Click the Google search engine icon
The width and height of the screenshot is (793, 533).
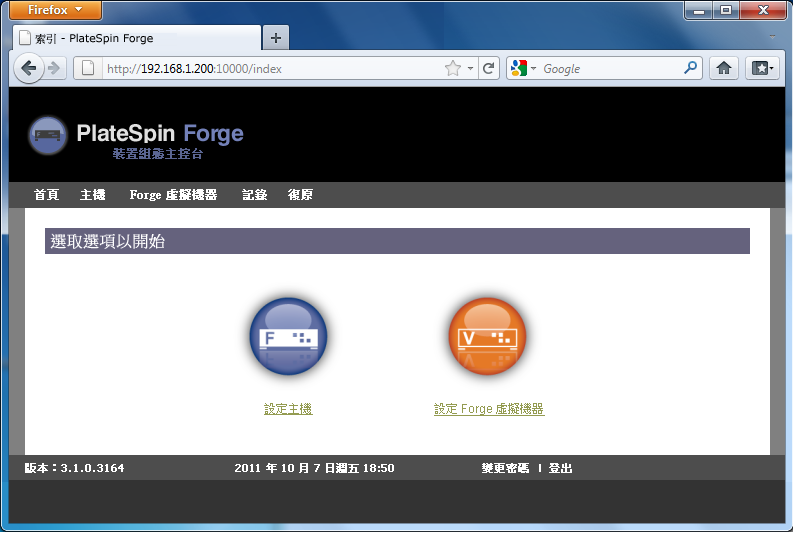tap(519, 68)
